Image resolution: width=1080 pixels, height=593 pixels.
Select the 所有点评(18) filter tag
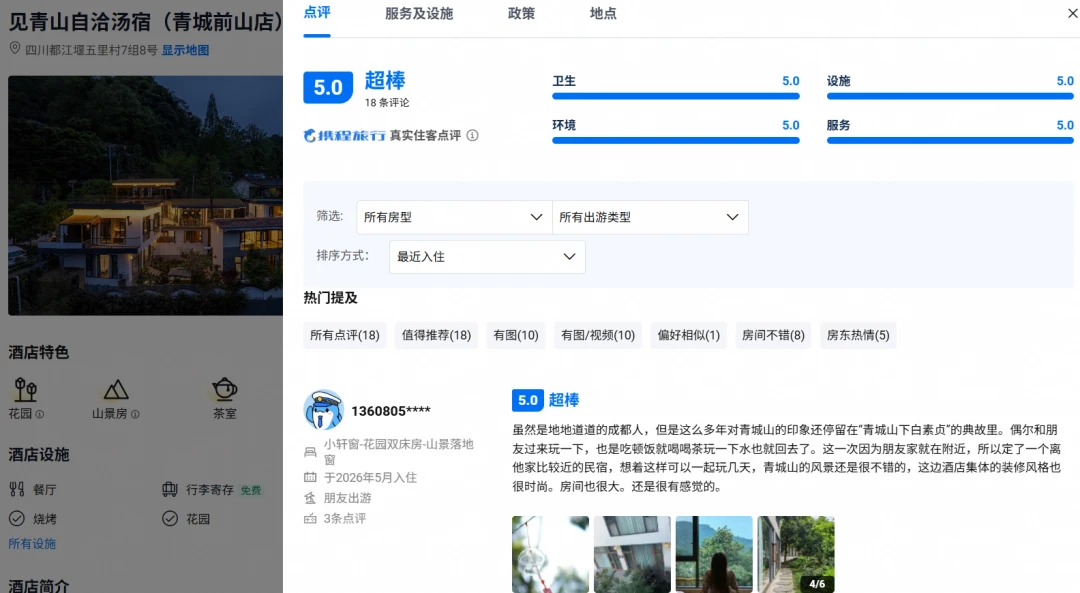tap(345, 335)
